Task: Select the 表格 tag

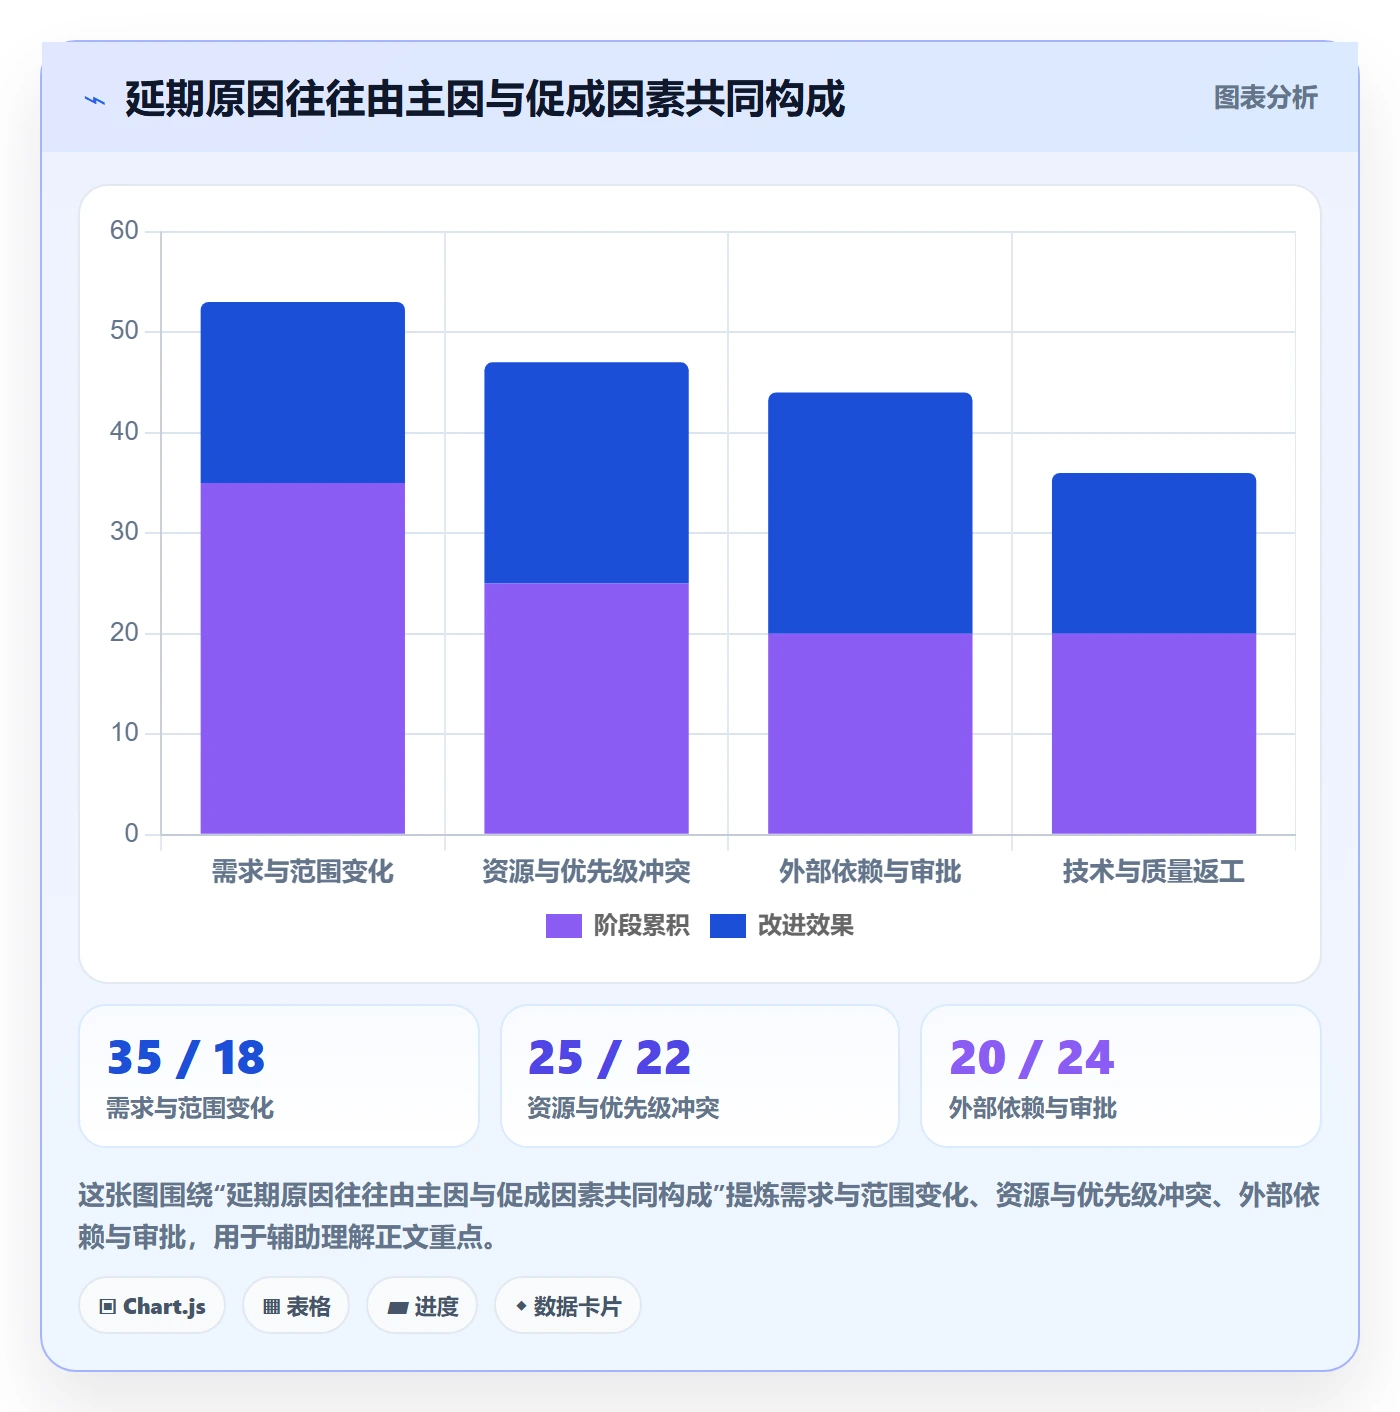Action: pos(296,1306)
